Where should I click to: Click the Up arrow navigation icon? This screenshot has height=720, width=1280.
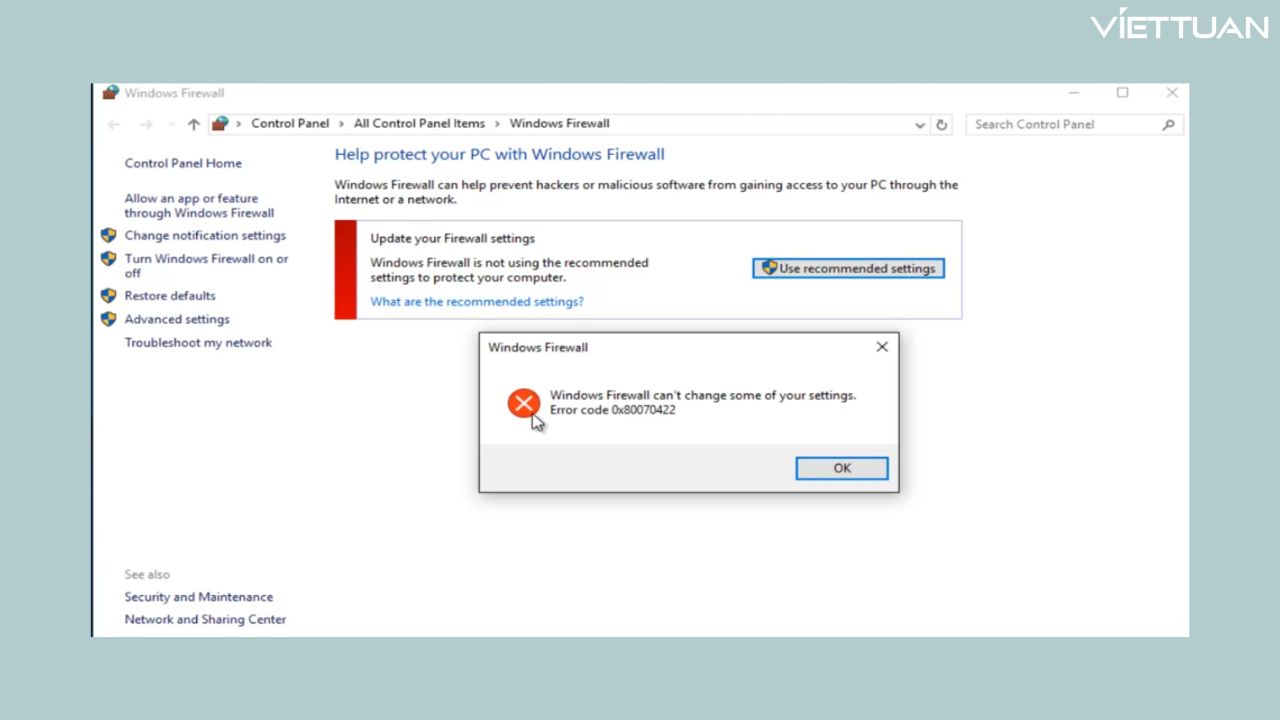click(x=194, y=125)
